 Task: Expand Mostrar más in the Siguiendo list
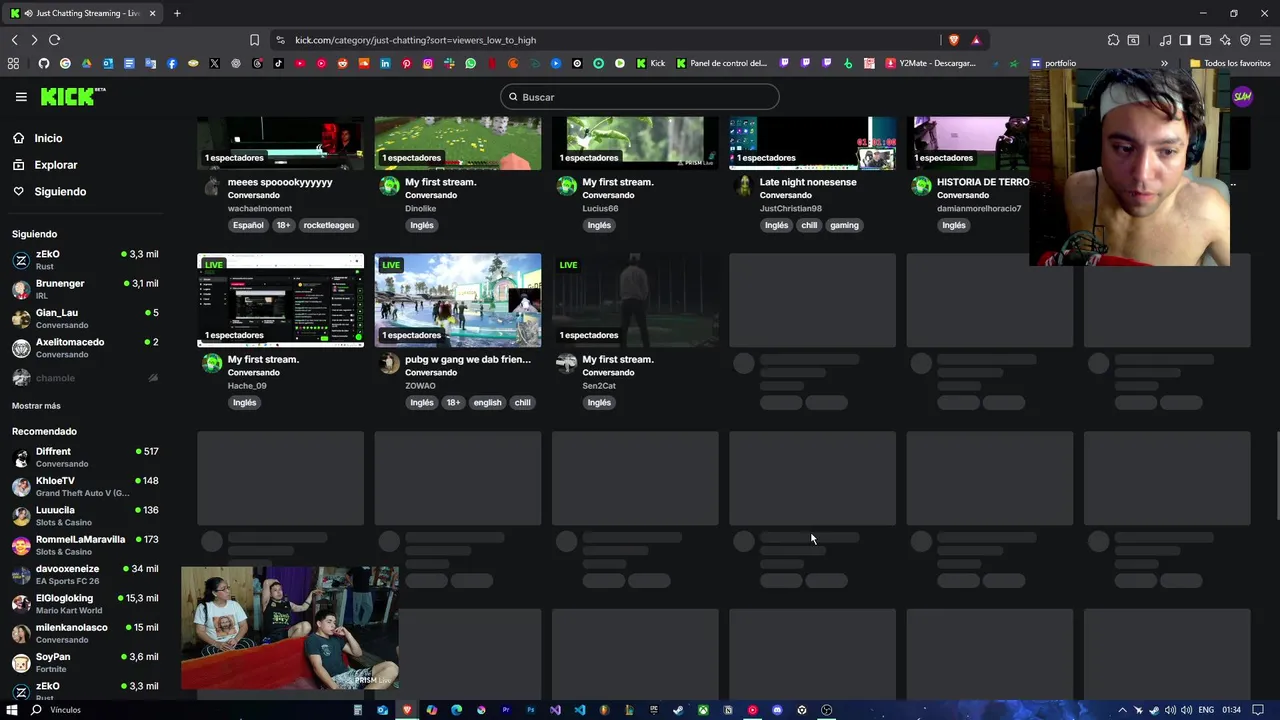(x=36, y=406)
